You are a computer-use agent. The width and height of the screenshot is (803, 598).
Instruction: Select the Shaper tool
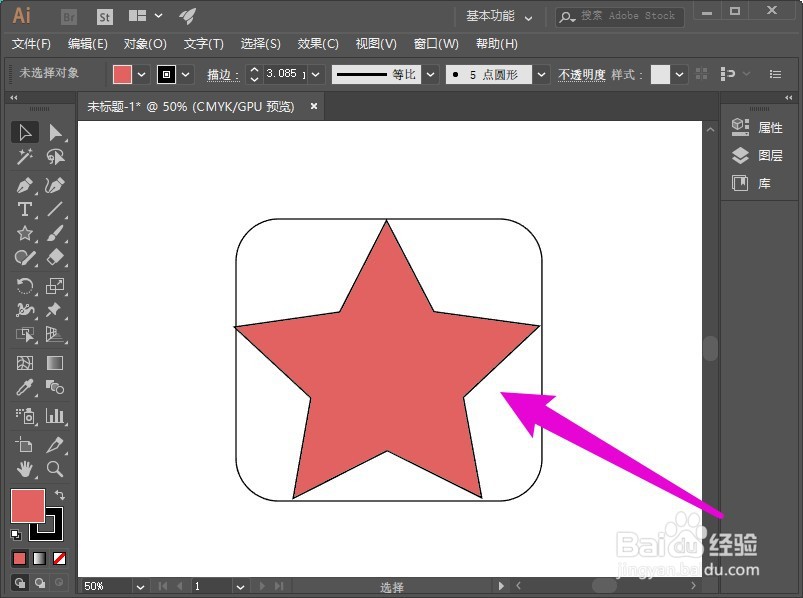pos(25,257)
